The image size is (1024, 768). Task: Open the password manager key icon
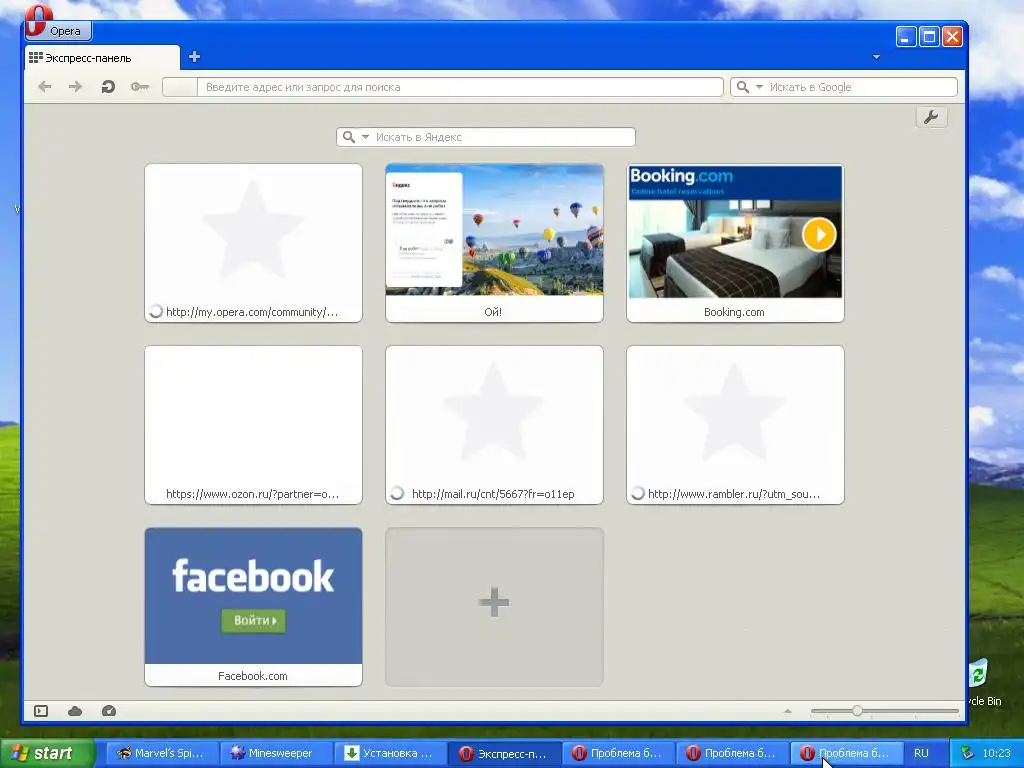140,87
